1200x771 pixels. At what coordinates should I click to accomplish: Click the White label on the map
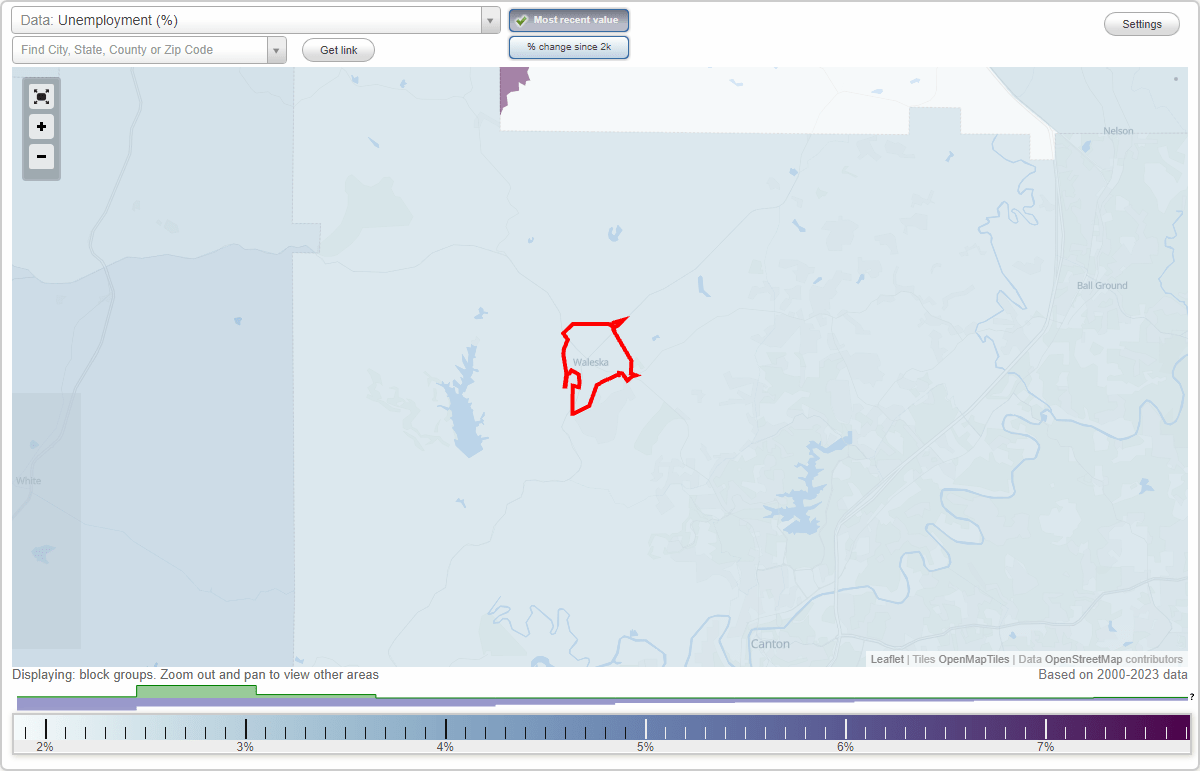pos(28,481)
